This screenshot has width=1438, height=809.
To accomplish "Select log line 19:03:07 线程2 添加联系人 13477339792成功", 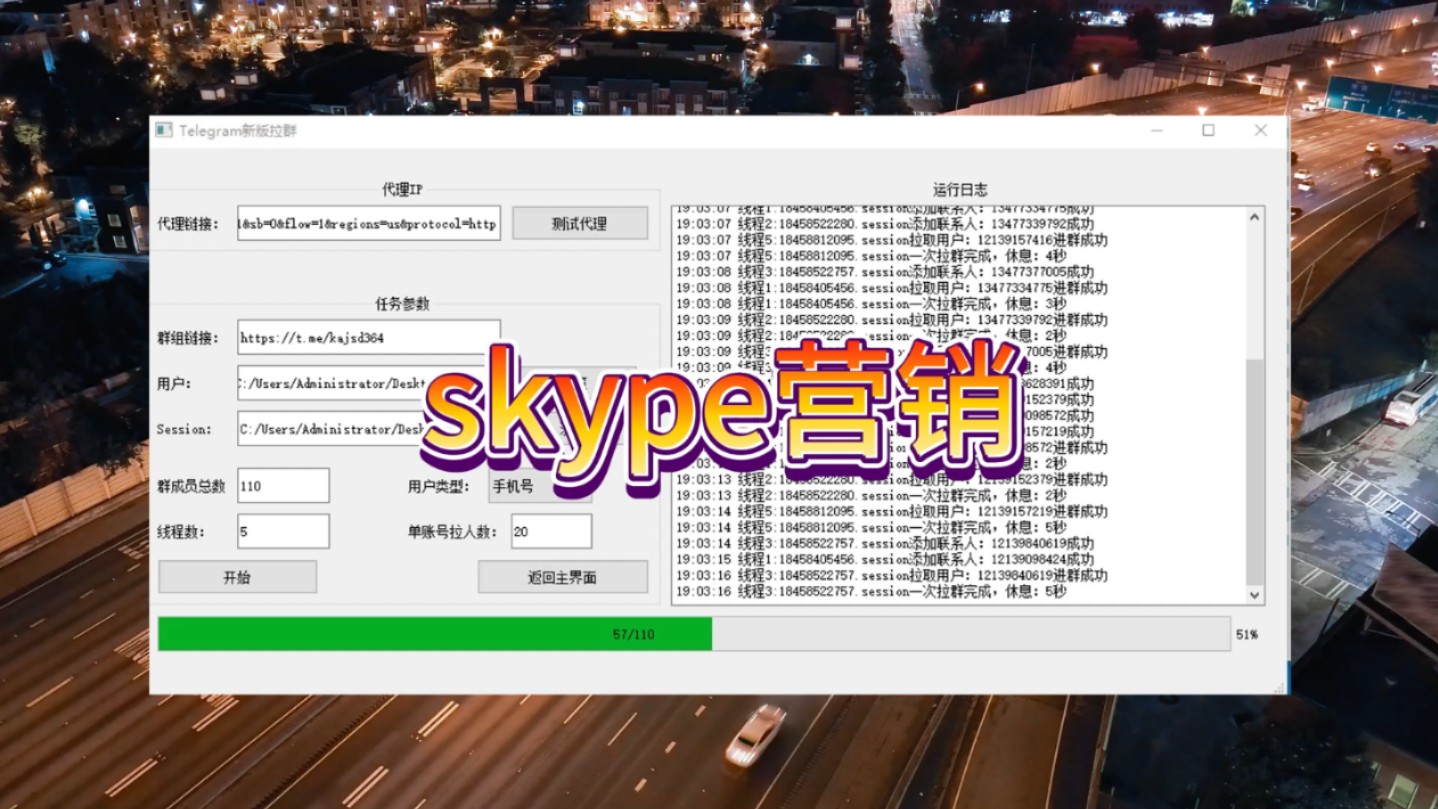I will pos(885,224).
